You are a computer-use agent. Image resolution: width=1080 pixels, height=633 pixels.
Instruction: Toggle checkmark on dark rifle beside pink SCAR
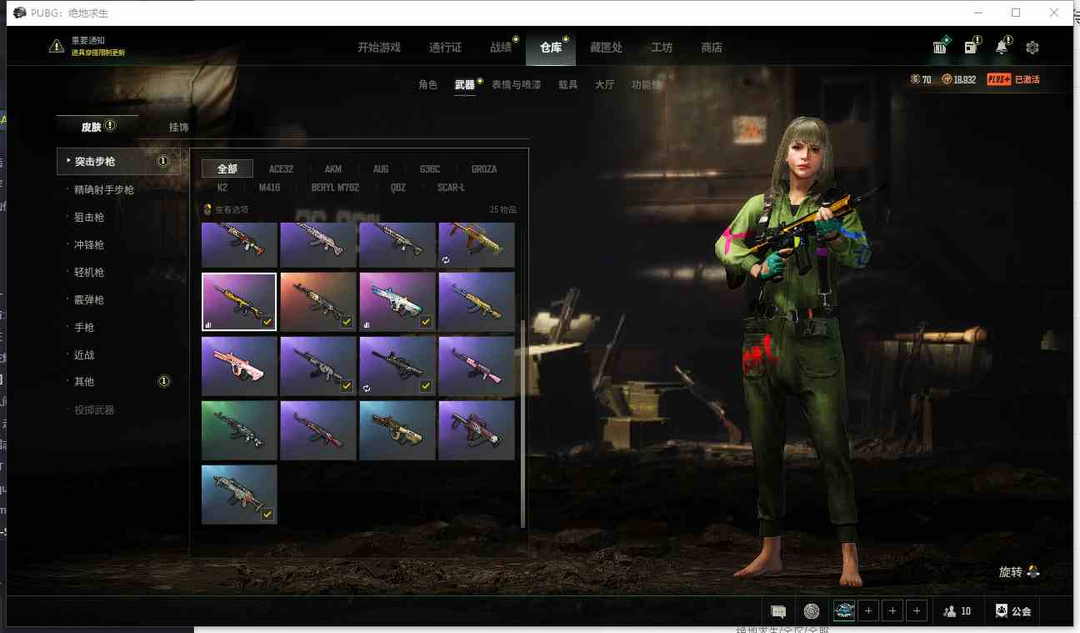pyautogui.click(x=346, y=386)
